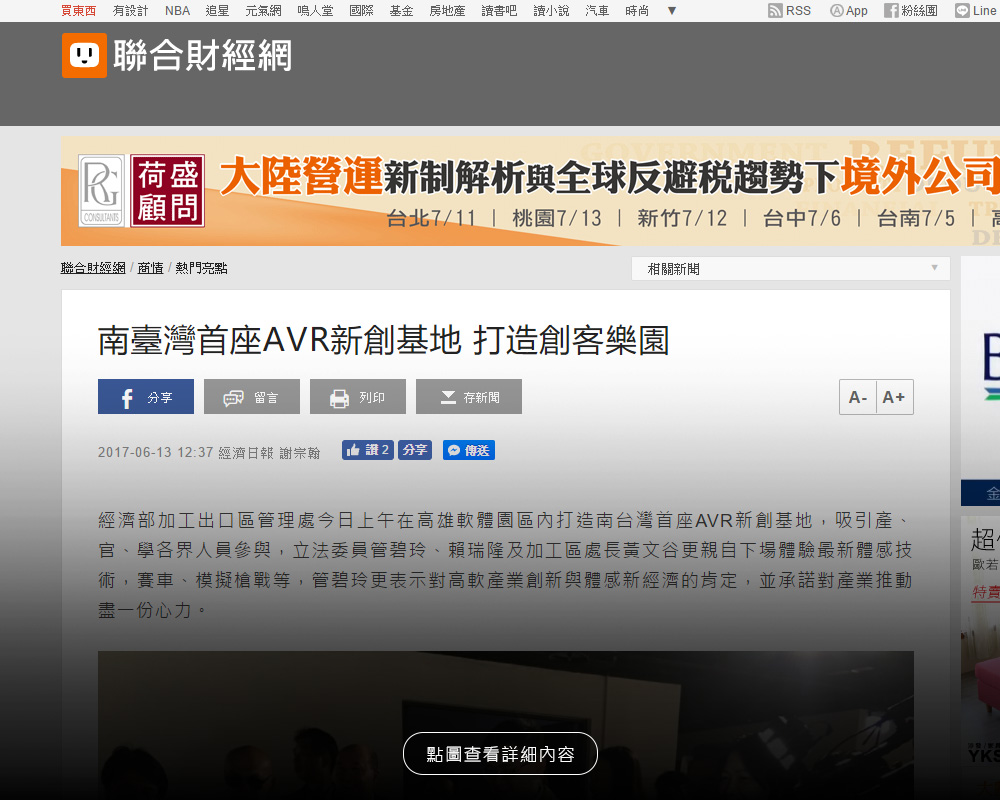Decrease font size with A- button

click(x=858, y=397)
